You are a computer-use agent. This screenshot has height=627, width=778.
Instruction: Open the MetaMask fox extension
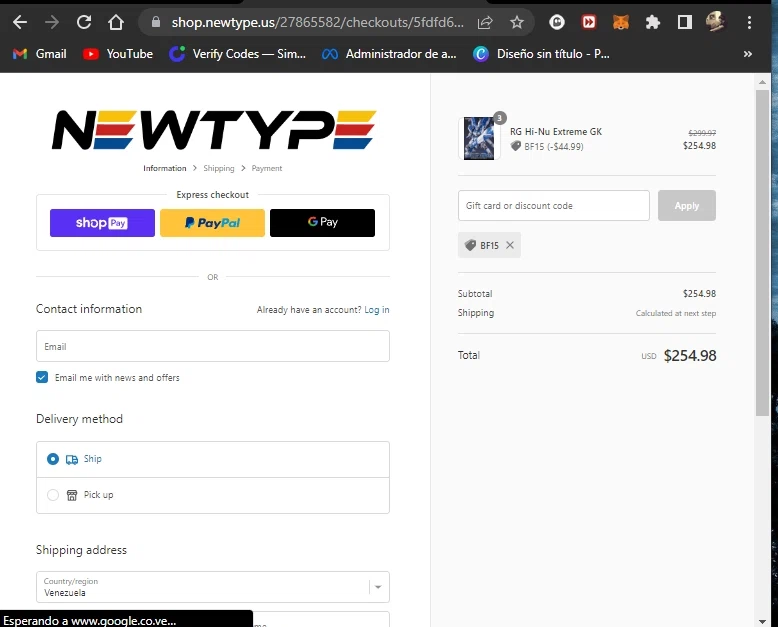click(621, 22)
